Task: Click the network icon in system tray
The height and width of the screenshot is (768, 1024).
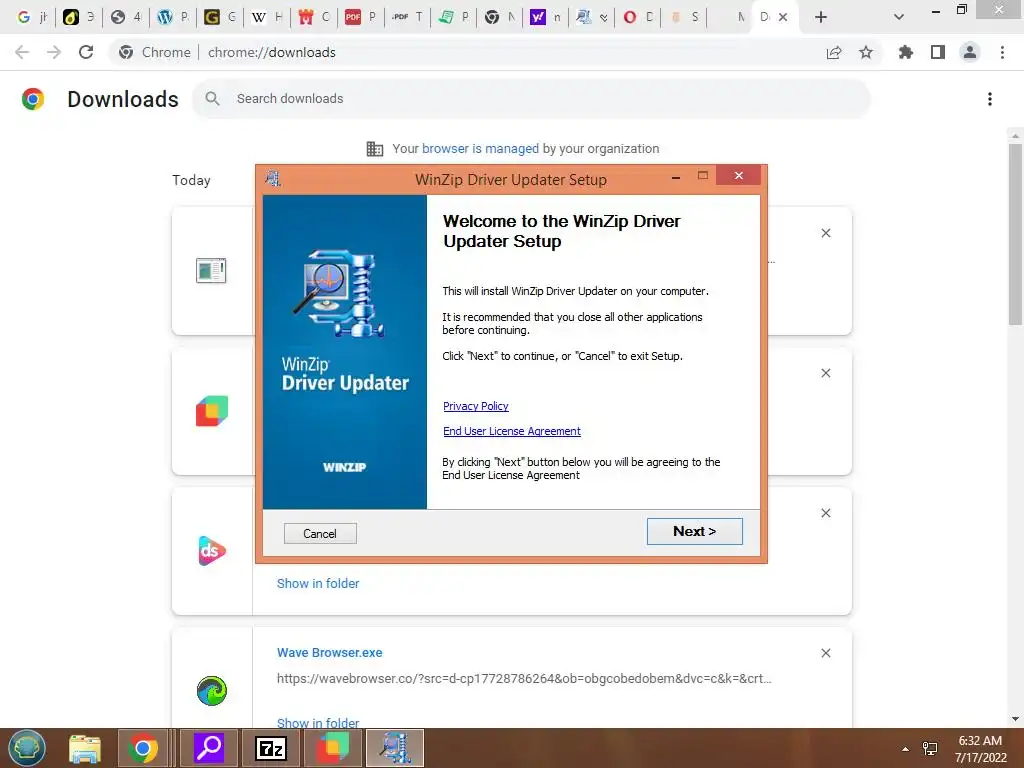Action: point(930,748)
